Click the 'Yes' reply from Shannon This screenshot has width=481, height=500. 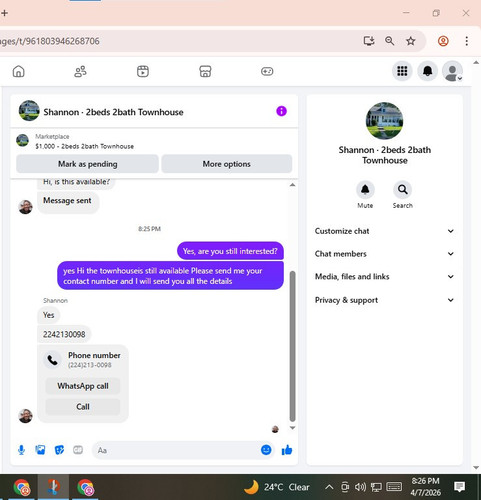pos(49,315)
